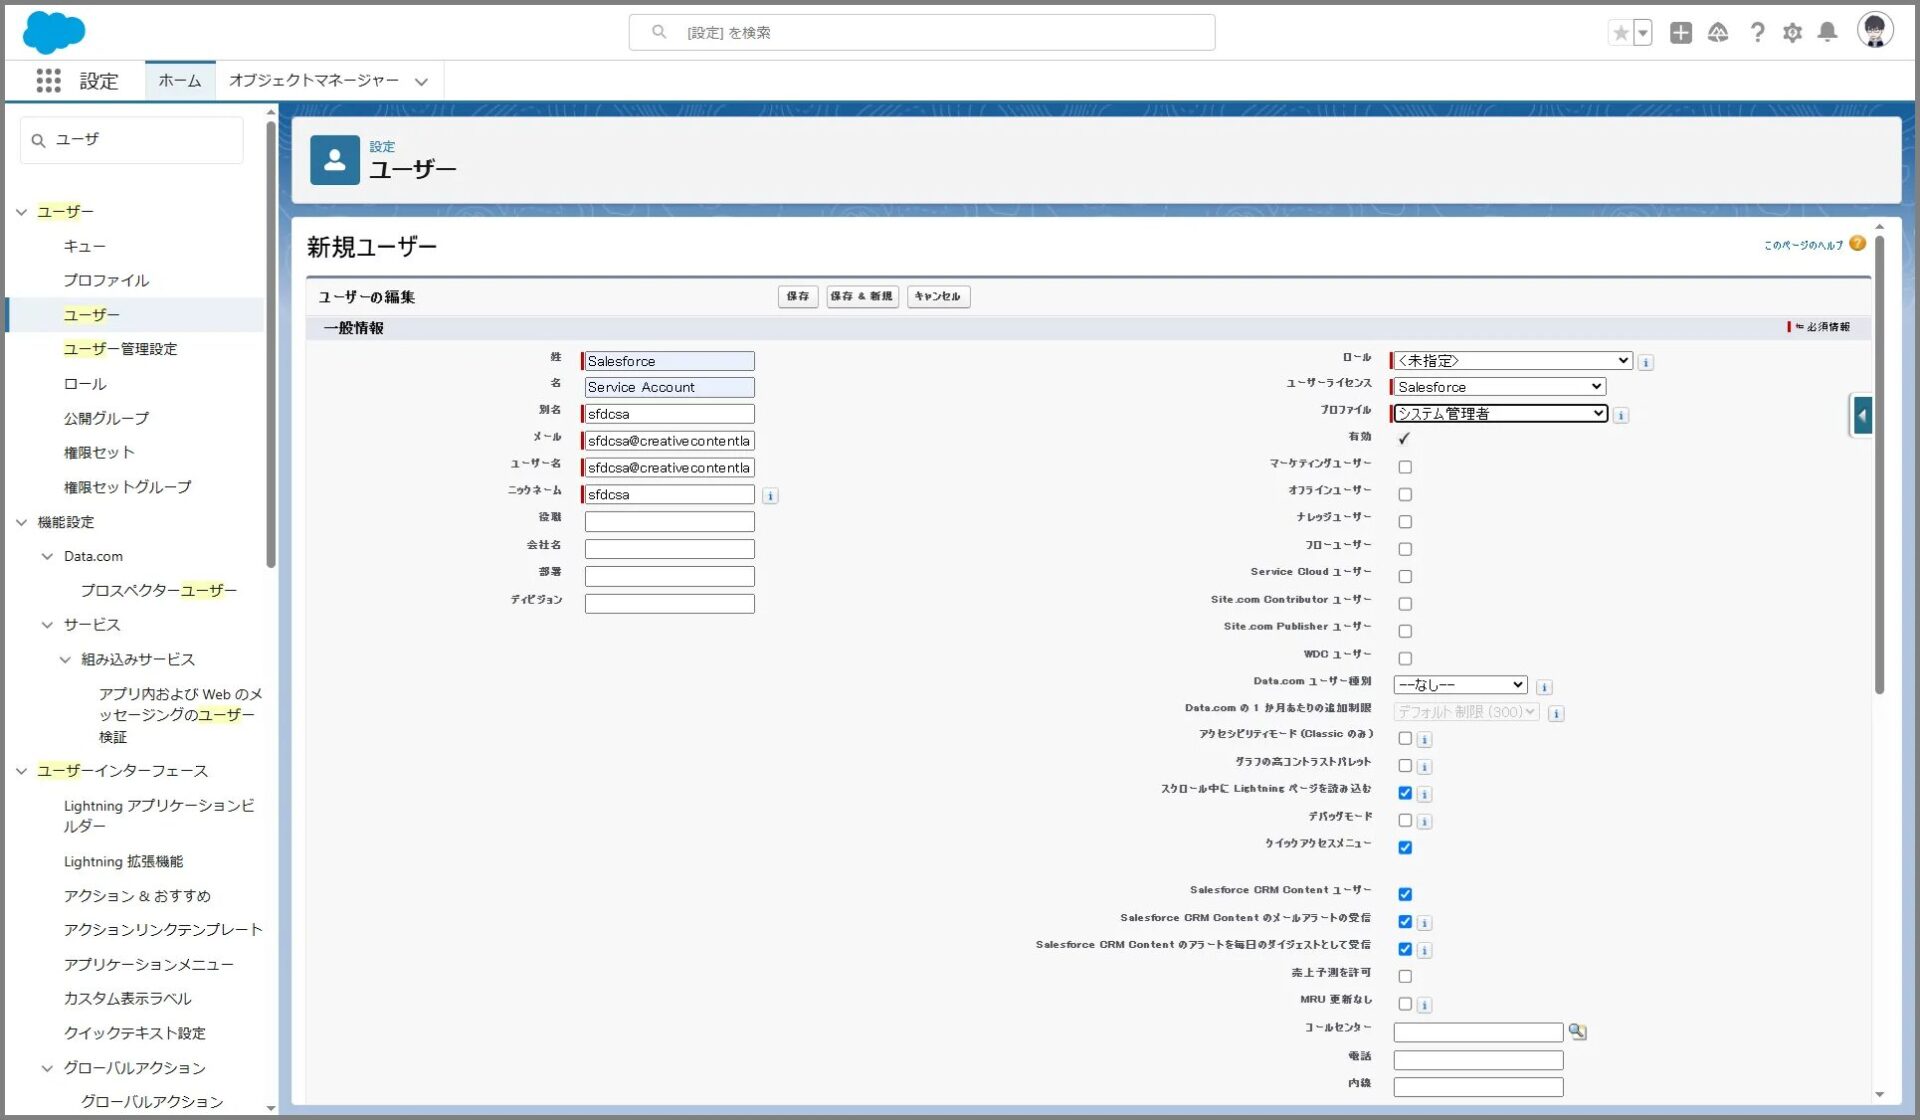The width and height of the screenshot is (1920, 1120).
Task: Open the このページのヘルプ link
Action: 1803,245
